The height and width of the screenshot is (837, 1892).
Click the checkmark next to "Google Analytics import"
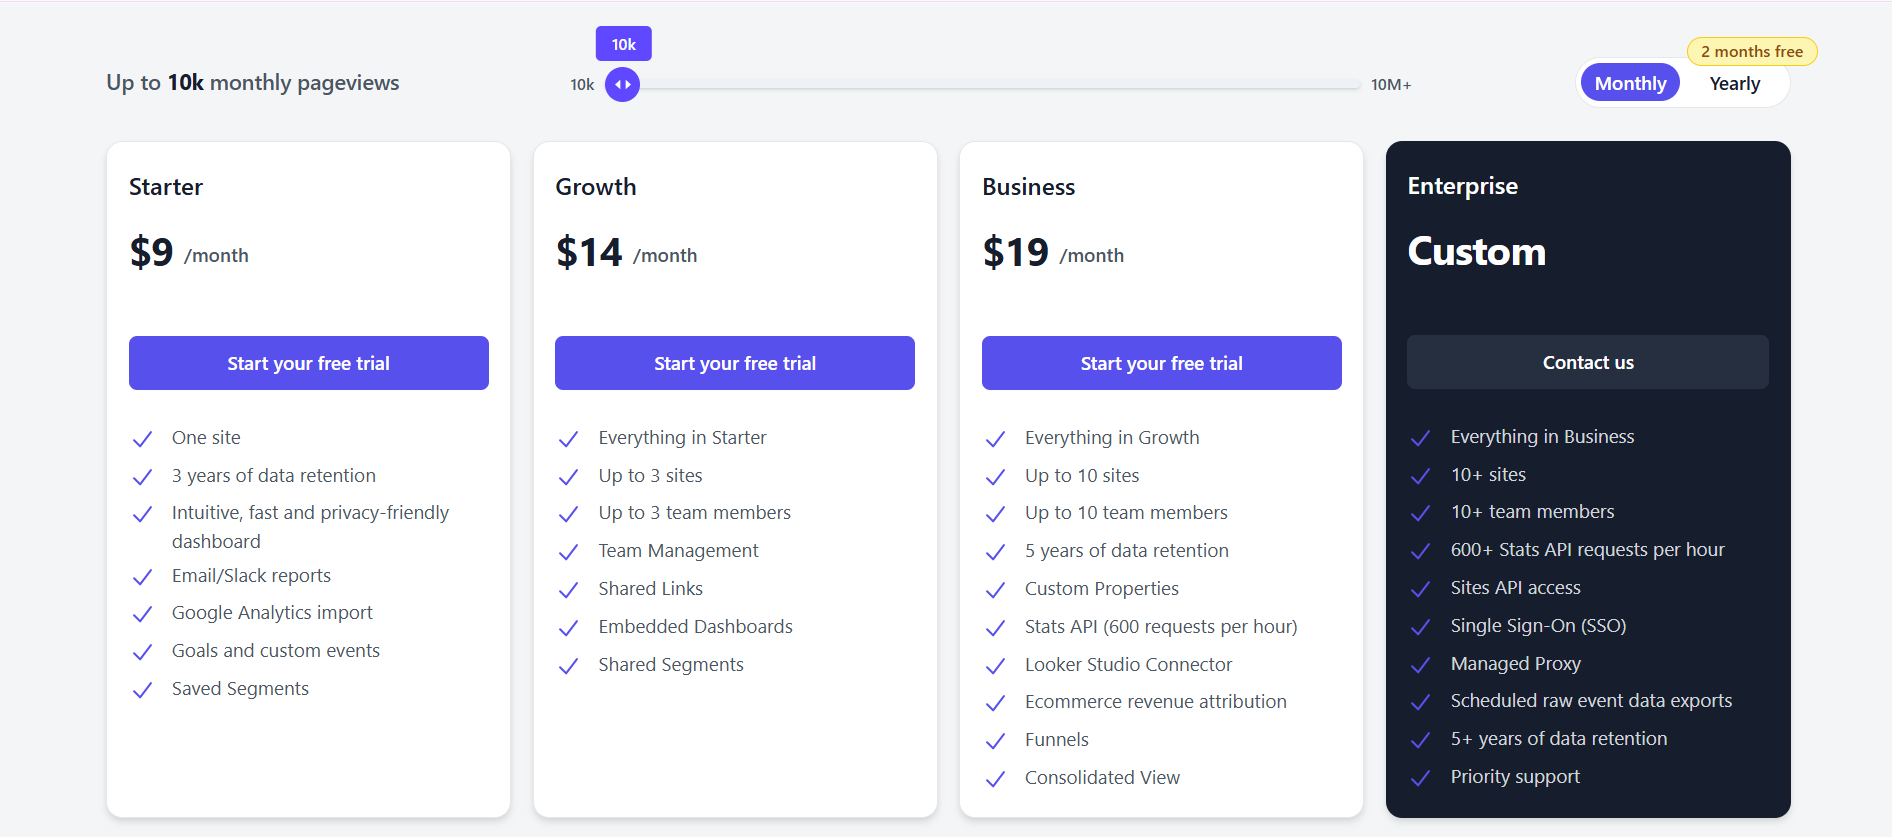tap(142, 613)
